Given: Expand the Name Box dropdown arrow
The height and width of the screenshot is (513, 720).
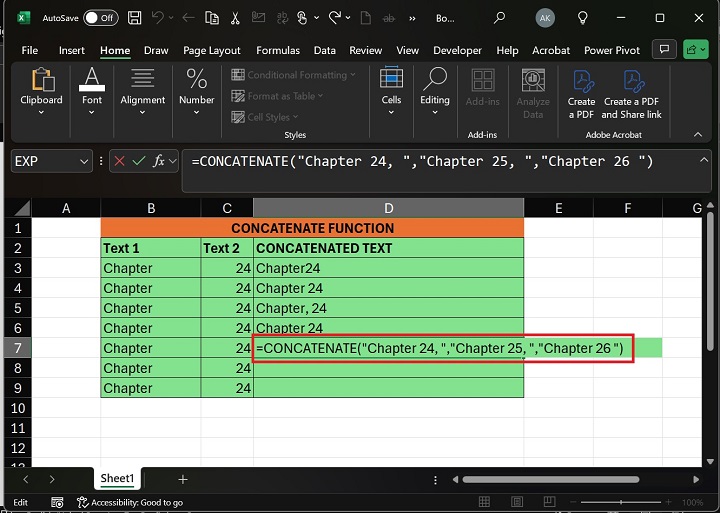Looking at the screenshot, I should (84, 161).
